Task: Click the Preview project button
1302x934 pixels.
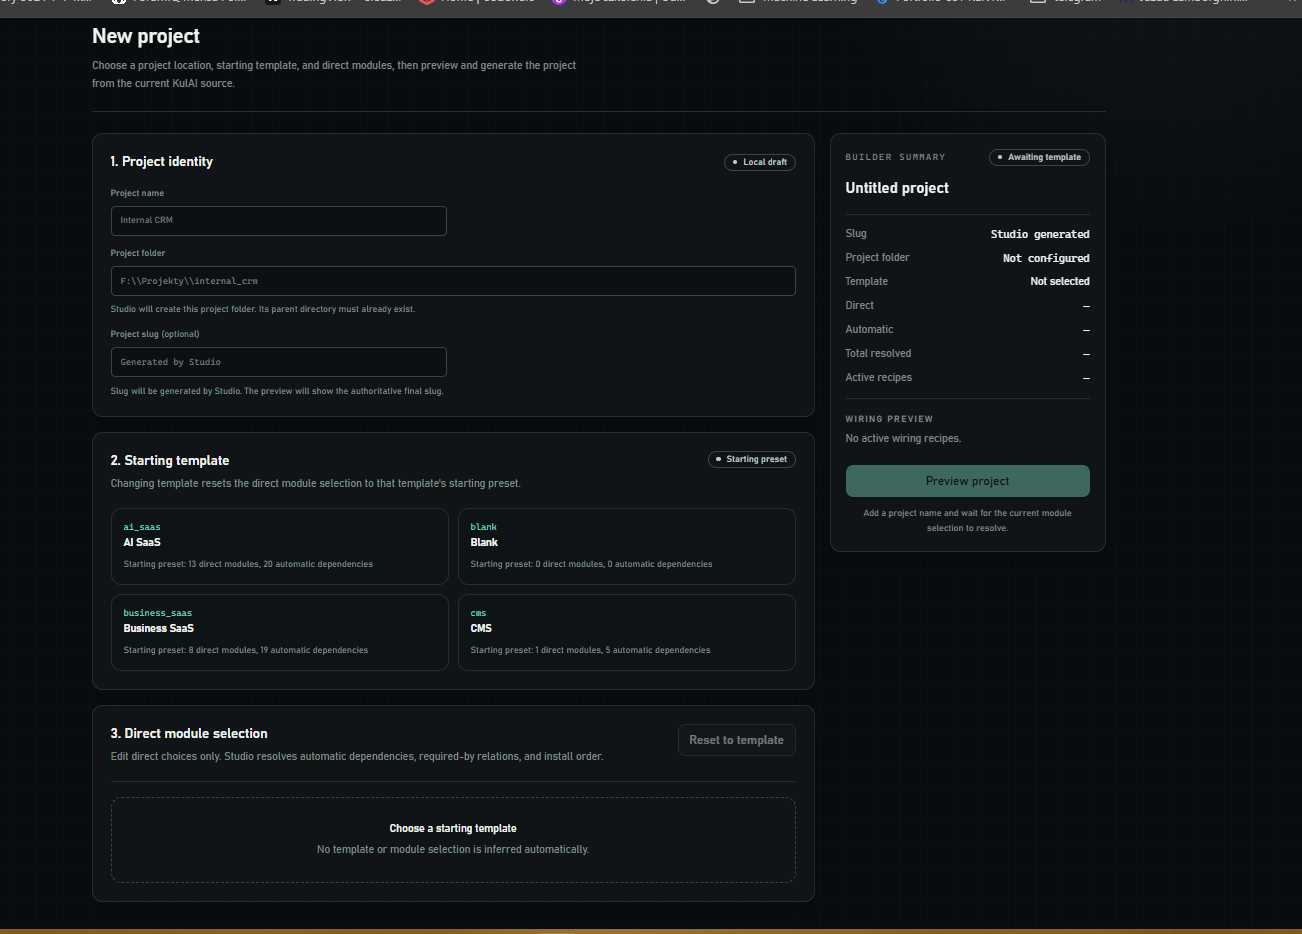Action: point(967,481)
